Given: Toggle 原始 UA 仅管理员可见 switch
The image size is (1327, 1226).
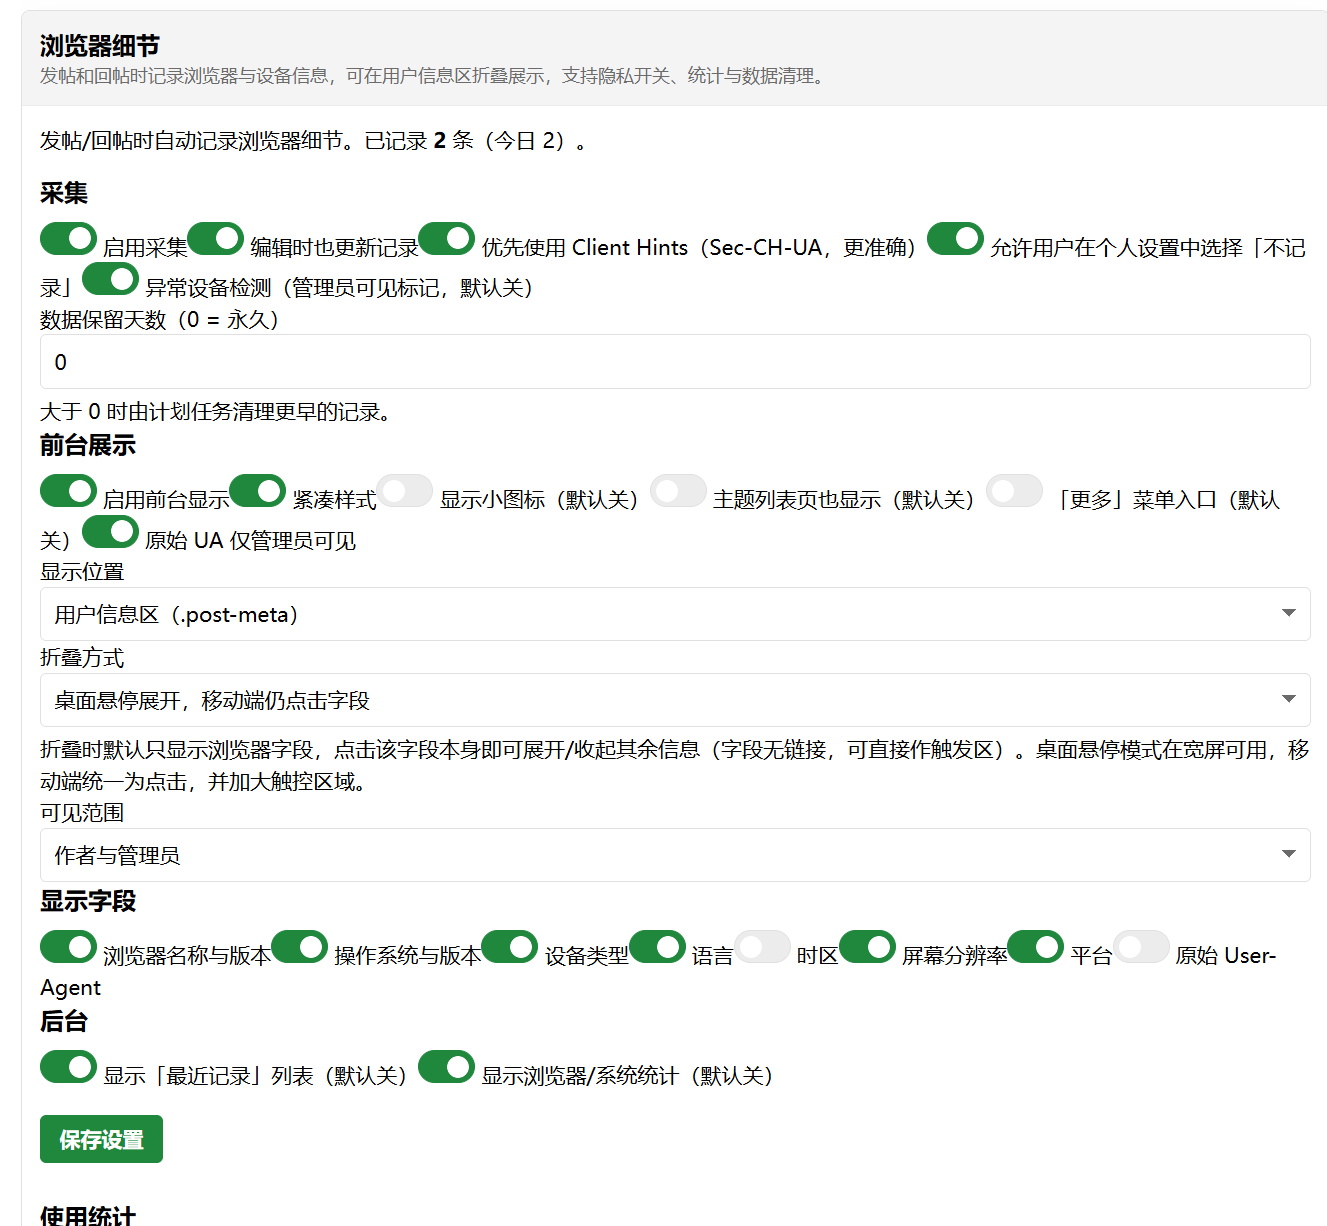Looking at the screenshot, I should coord(110,532).
